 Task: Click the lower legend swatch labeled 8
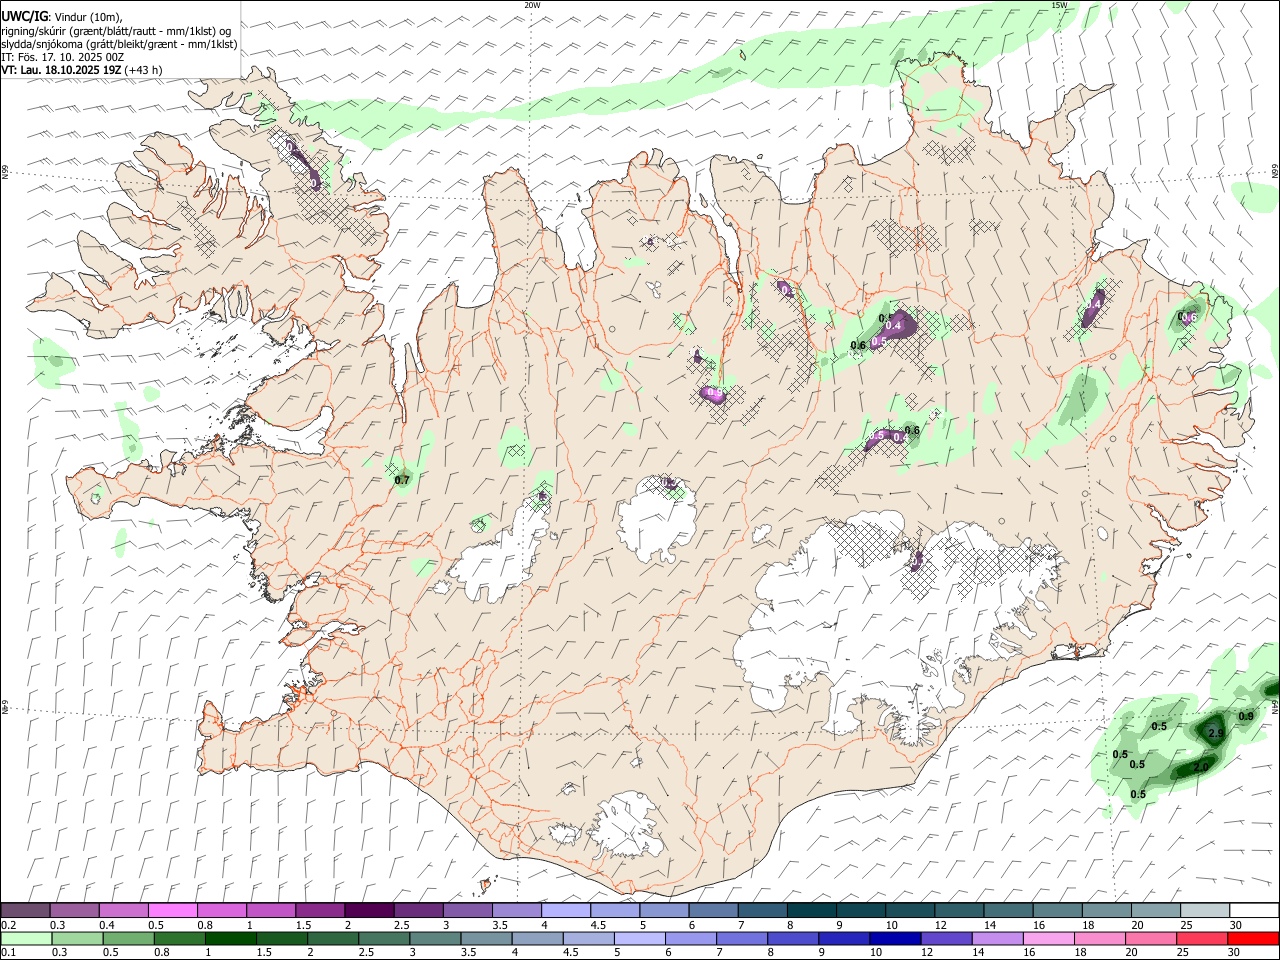tap(792, 938)
